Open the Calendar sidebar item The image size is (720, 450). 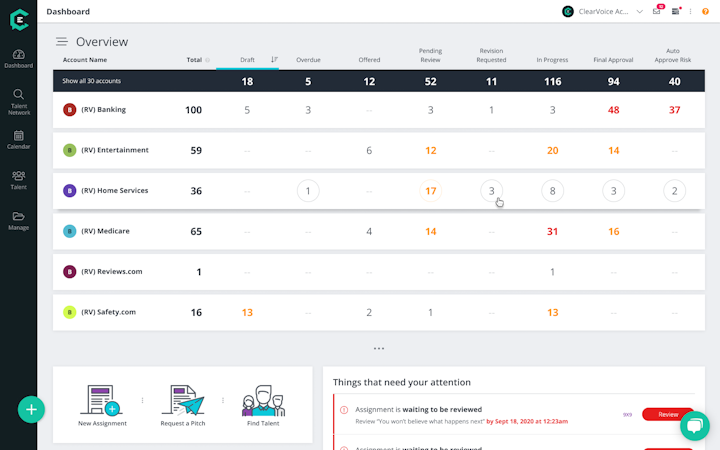click(x=18, y=140)
